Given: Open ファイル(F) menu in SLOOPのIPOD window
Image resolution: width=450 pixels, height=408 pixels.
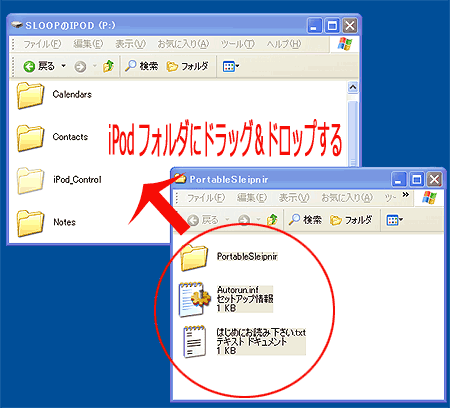Looking at the screenshot, I should [x=42, y=44].
